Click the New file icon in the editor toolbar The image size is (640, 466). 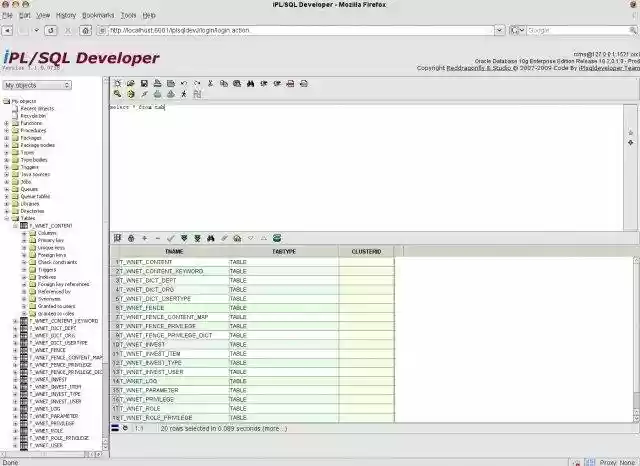coord(118,84)
